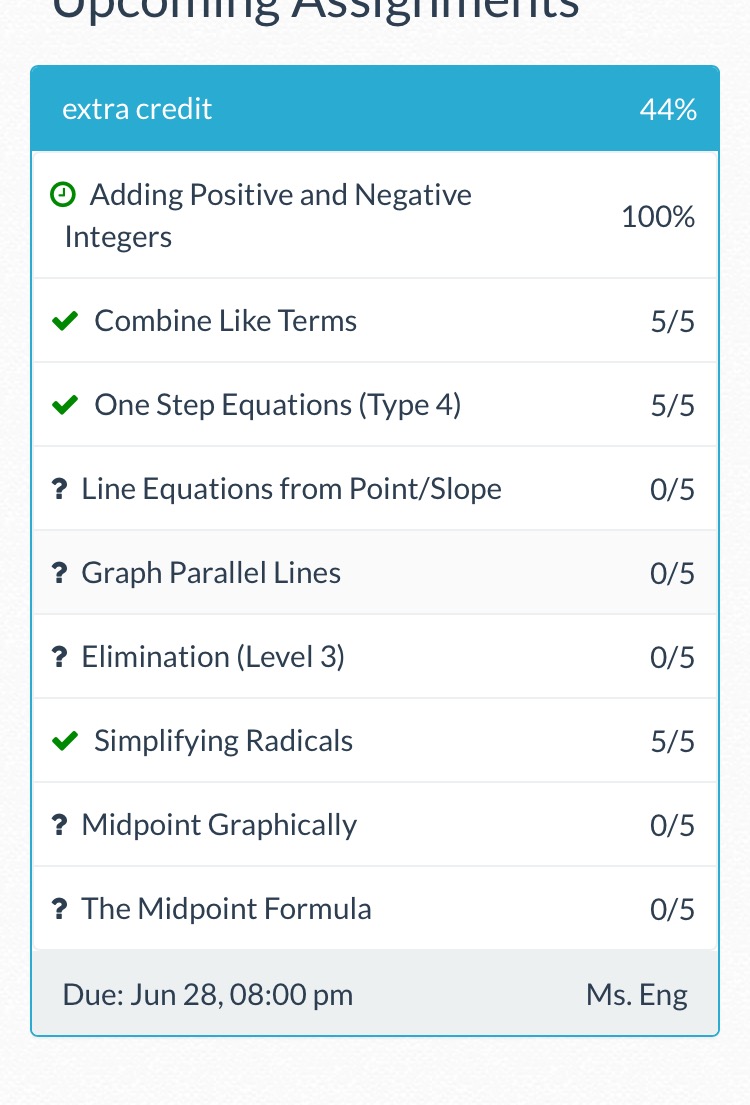The image size is (750, 1105).
Task: Select Line Equations from Point/Slope assignment
Action: coord(375,488)
